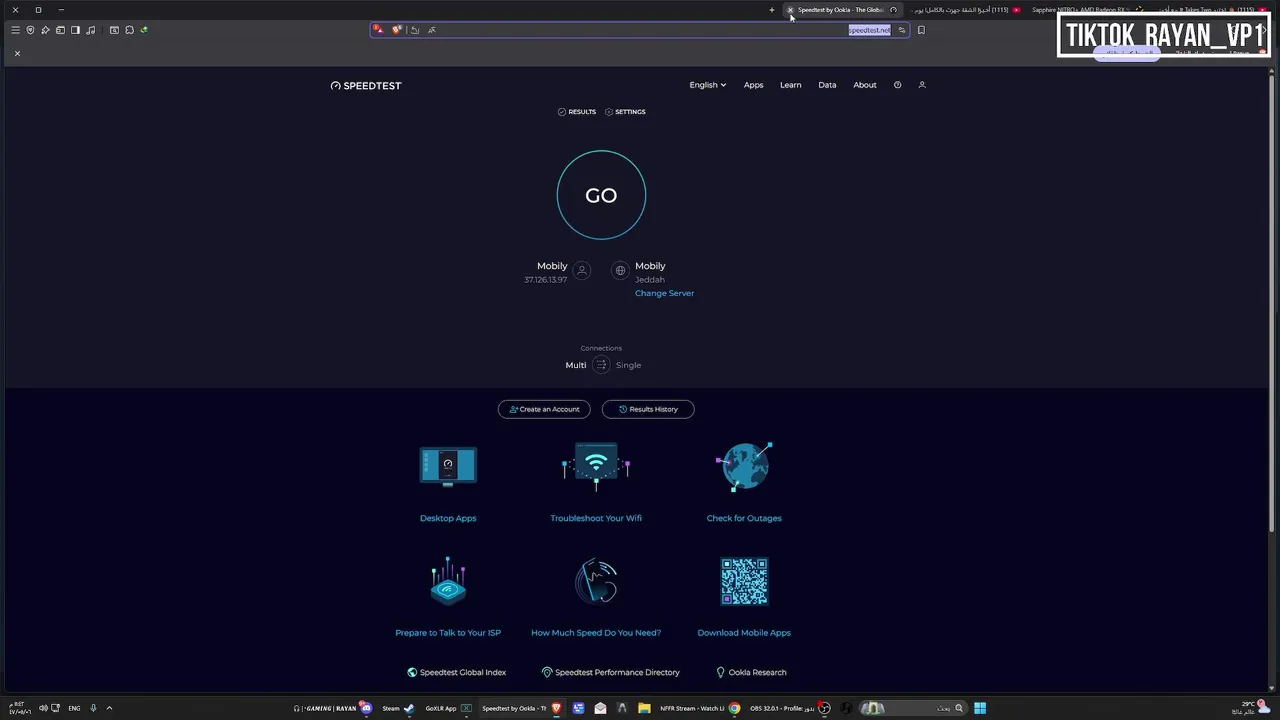Click the shield icon in browser toolbar
The height and width of the screenshot is (720, 1280).
tap(30, 30)
